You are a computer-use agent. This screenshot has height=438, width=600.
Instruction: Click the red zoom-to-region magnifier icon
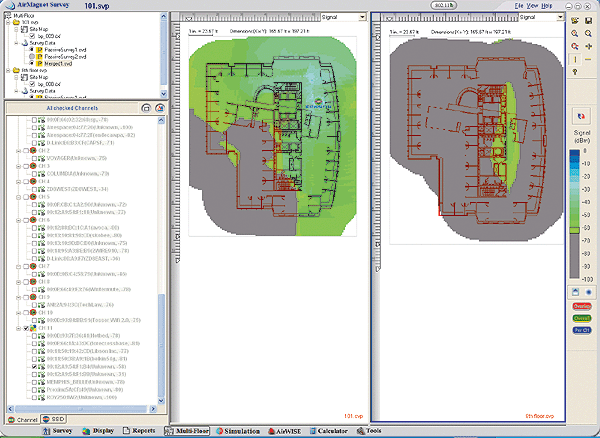(575, 46)
